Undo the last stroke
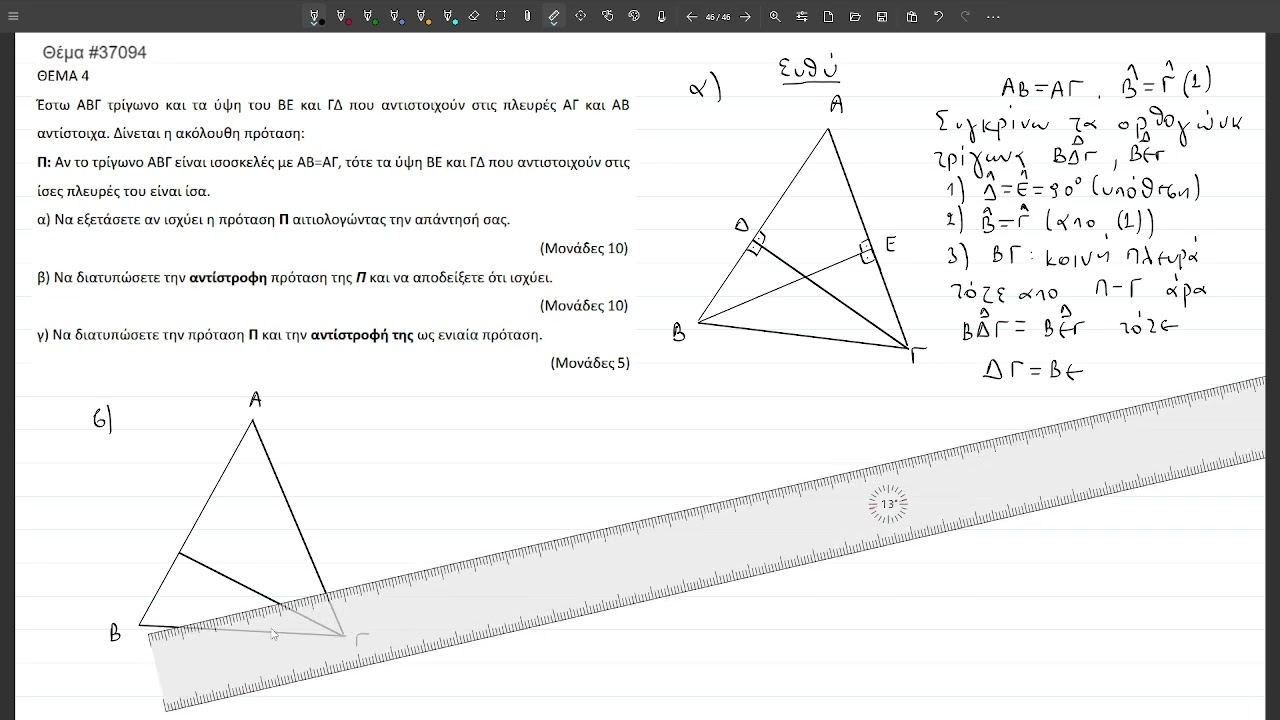This screenshot has height=720, width=1280. pos(938,16)
